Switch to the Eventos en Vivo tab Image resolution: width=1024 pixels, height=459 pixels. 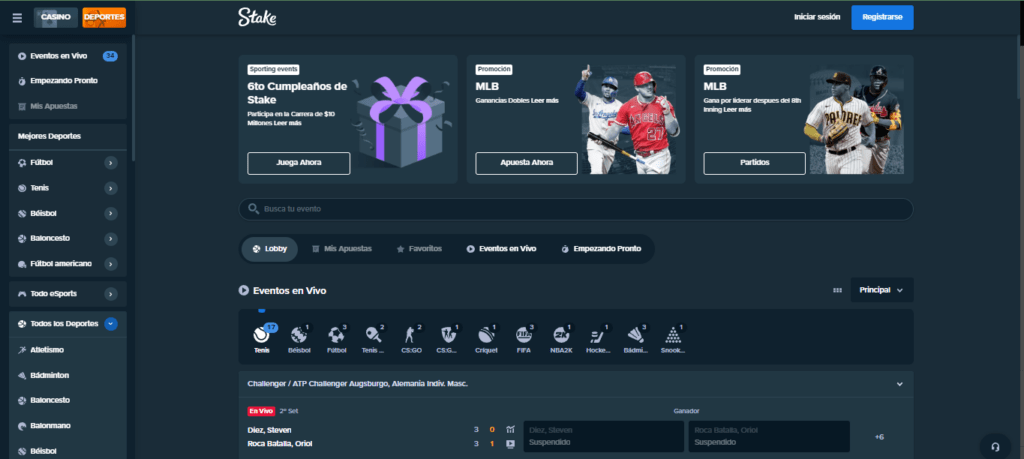tap(502, 249)
